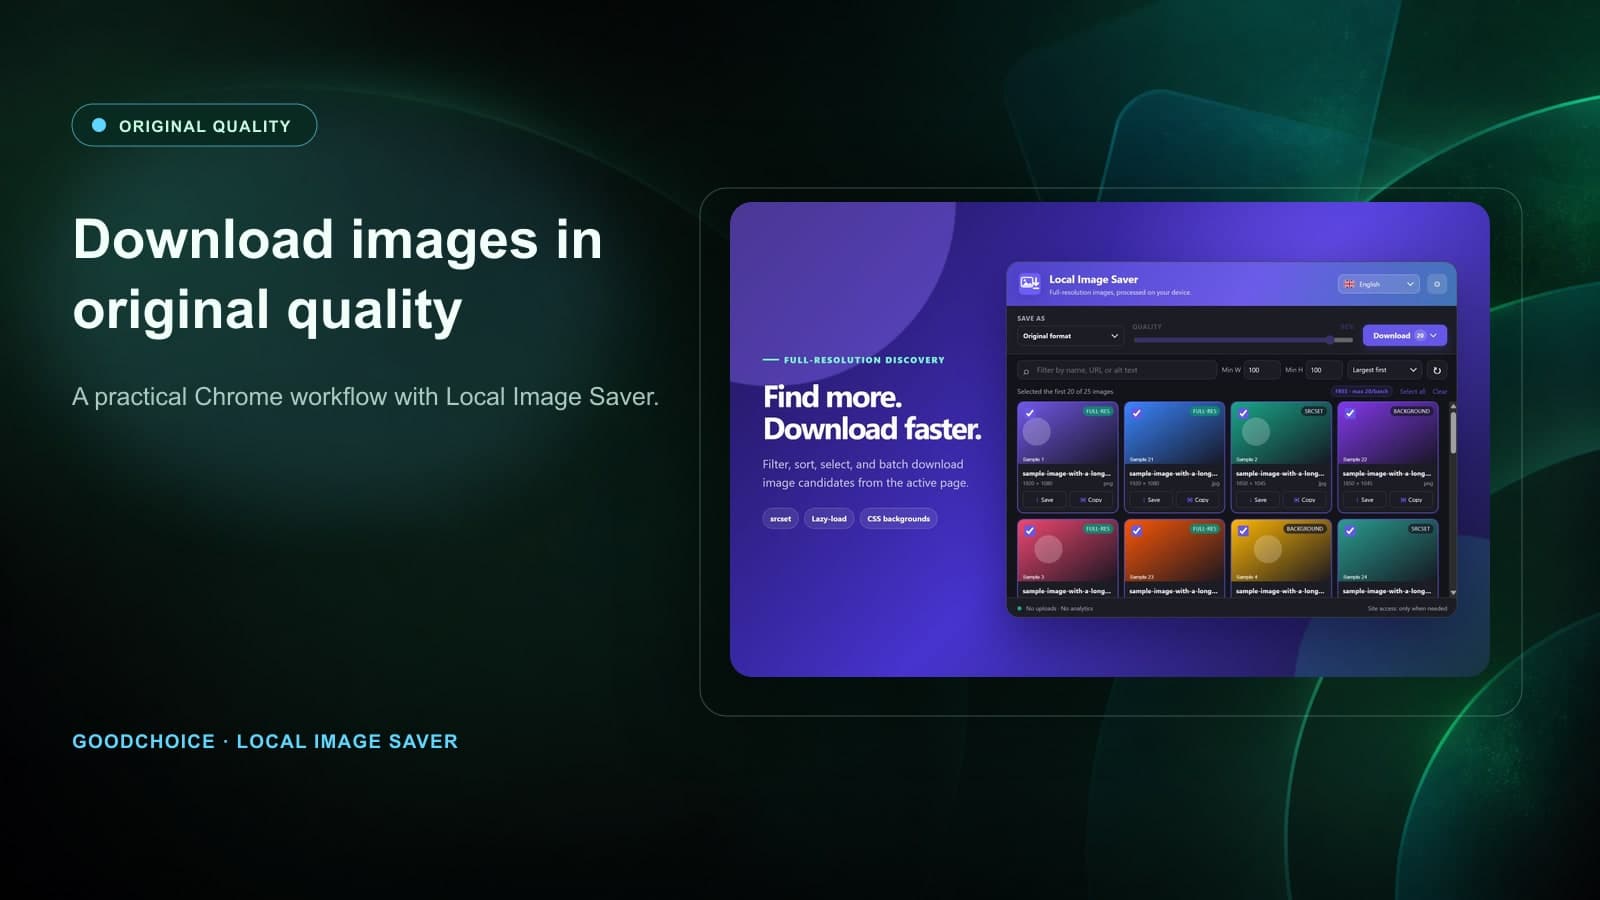1600x900 pixels.
Task: Click 'Site access: only when needed' text
Action: point(1407,608)
